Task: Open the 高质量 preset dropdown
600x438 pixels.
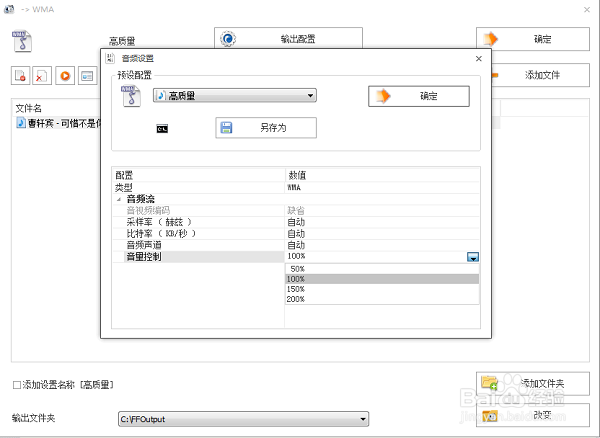Action: pos(235,95)
